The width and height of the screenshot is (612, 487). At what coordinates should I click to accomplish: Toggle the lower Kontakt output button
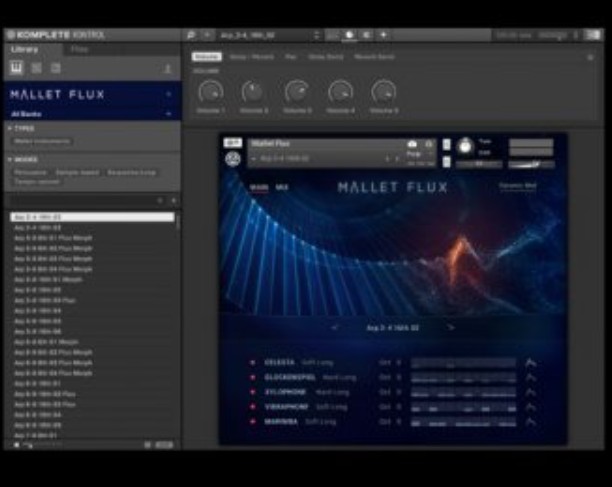point(447,161)
